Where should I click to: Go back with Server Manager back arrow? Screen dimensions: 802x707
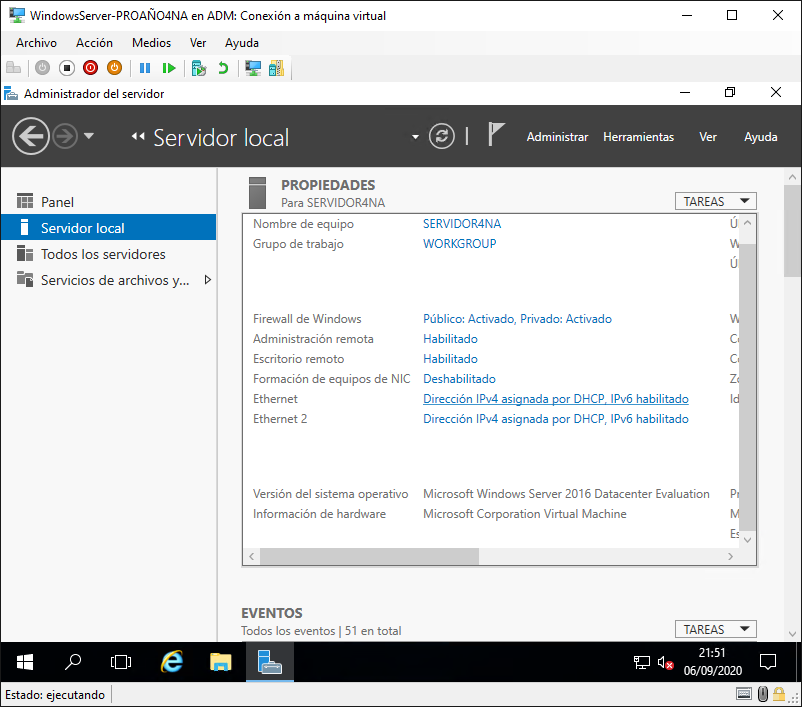pyautogui.click(x=31, y=136)
